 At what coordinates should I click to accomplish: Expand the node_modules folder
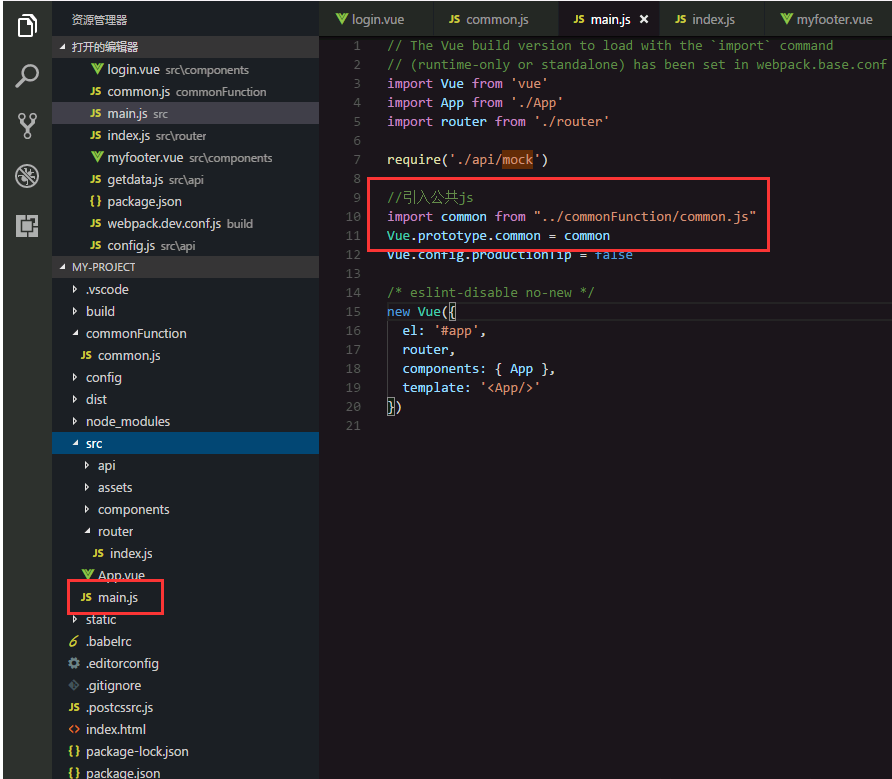point(76,421)
